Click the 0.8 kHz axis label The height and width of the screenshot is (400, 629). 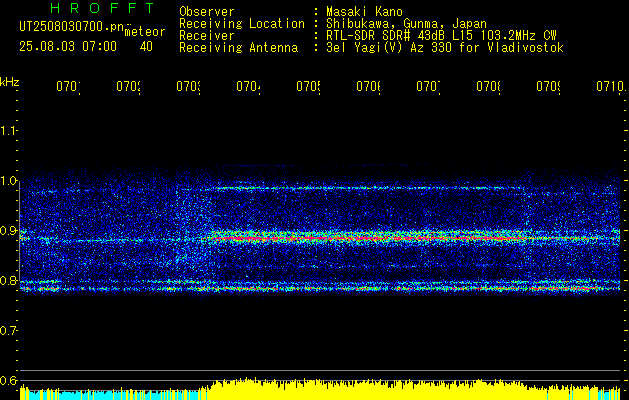tap(8, 280)
